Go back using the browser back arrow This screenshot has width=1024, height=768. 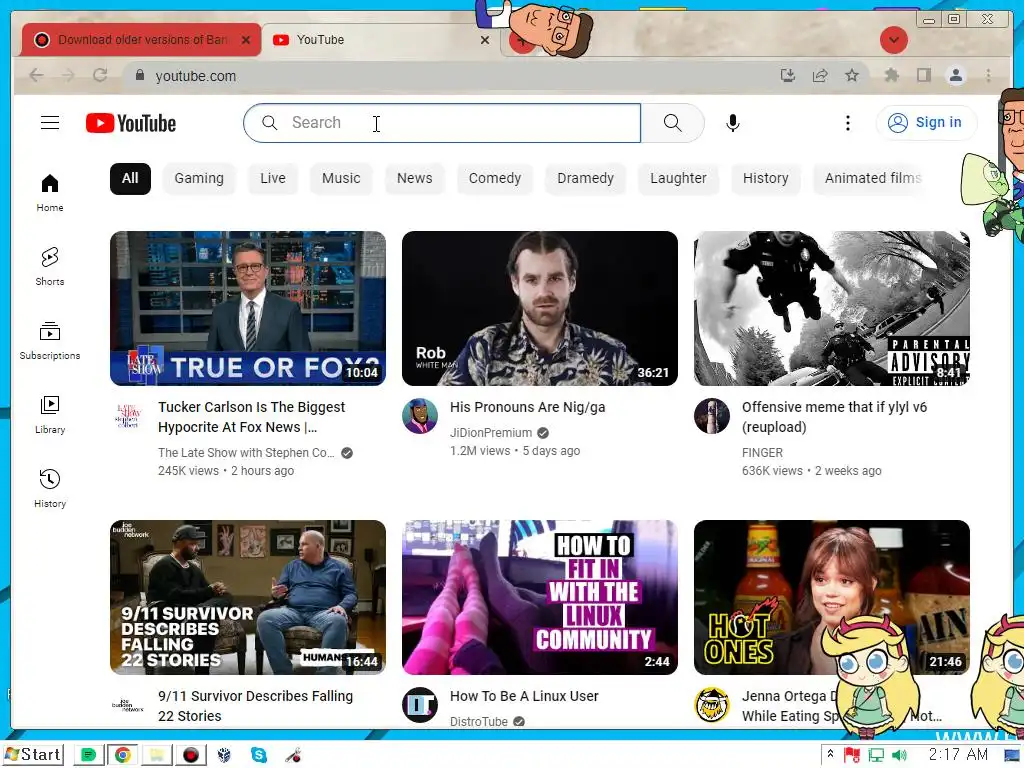coord(37,76)
